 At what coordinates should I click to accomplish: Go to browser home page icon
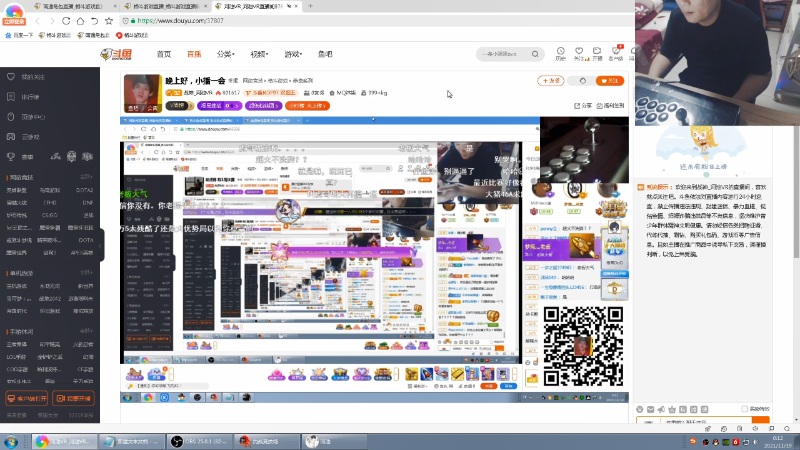tap(80, 21)
